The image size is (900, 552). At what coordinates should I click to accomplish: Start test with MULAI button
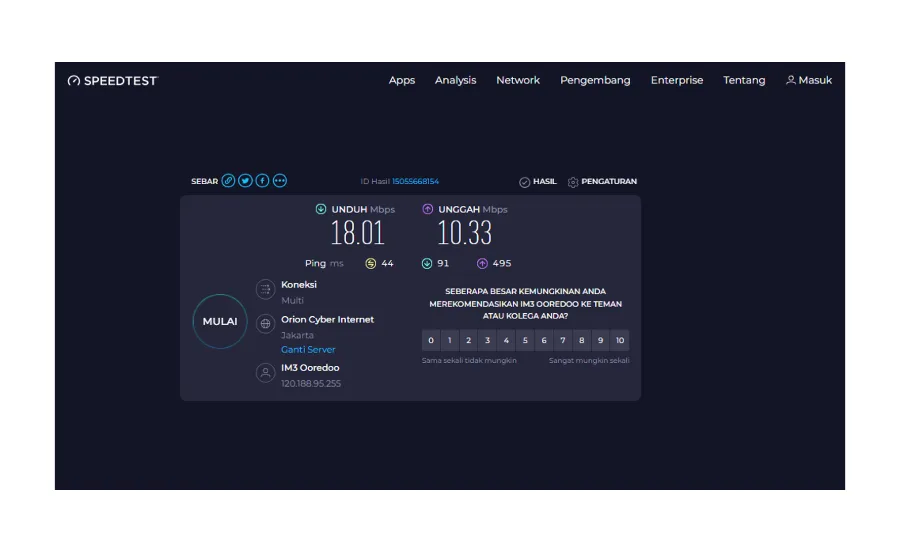point(220,321)
